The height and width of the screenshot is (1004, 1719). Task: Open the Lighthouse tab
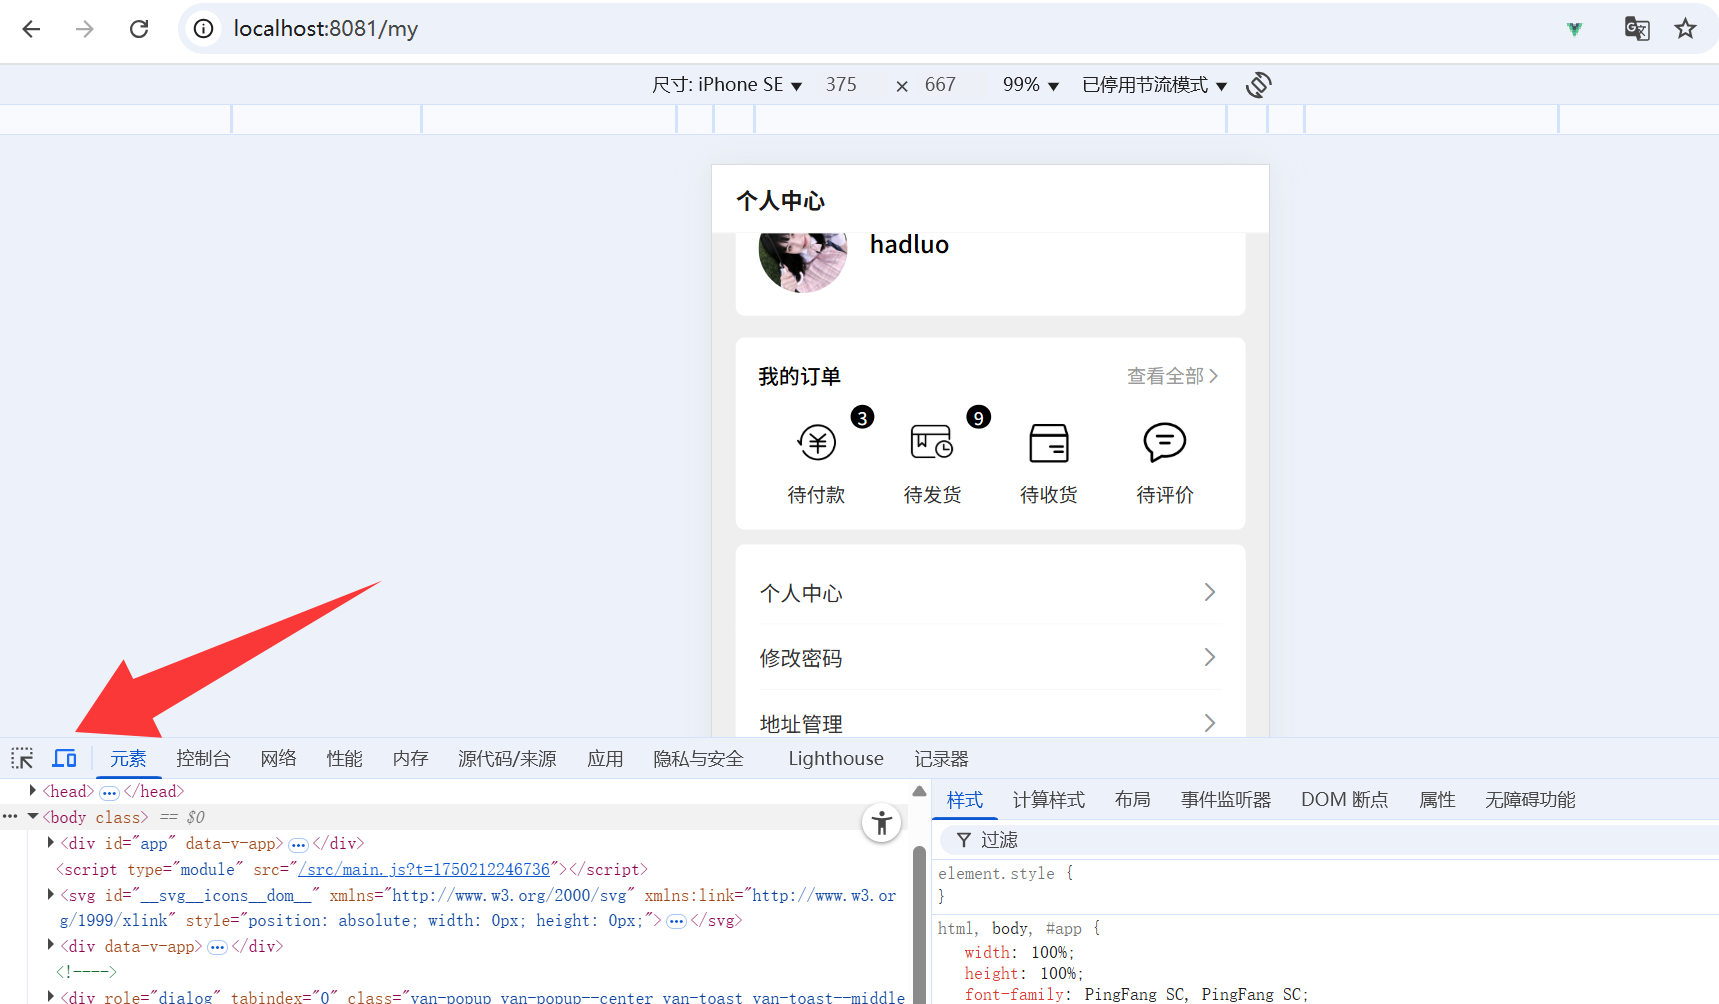836,759
